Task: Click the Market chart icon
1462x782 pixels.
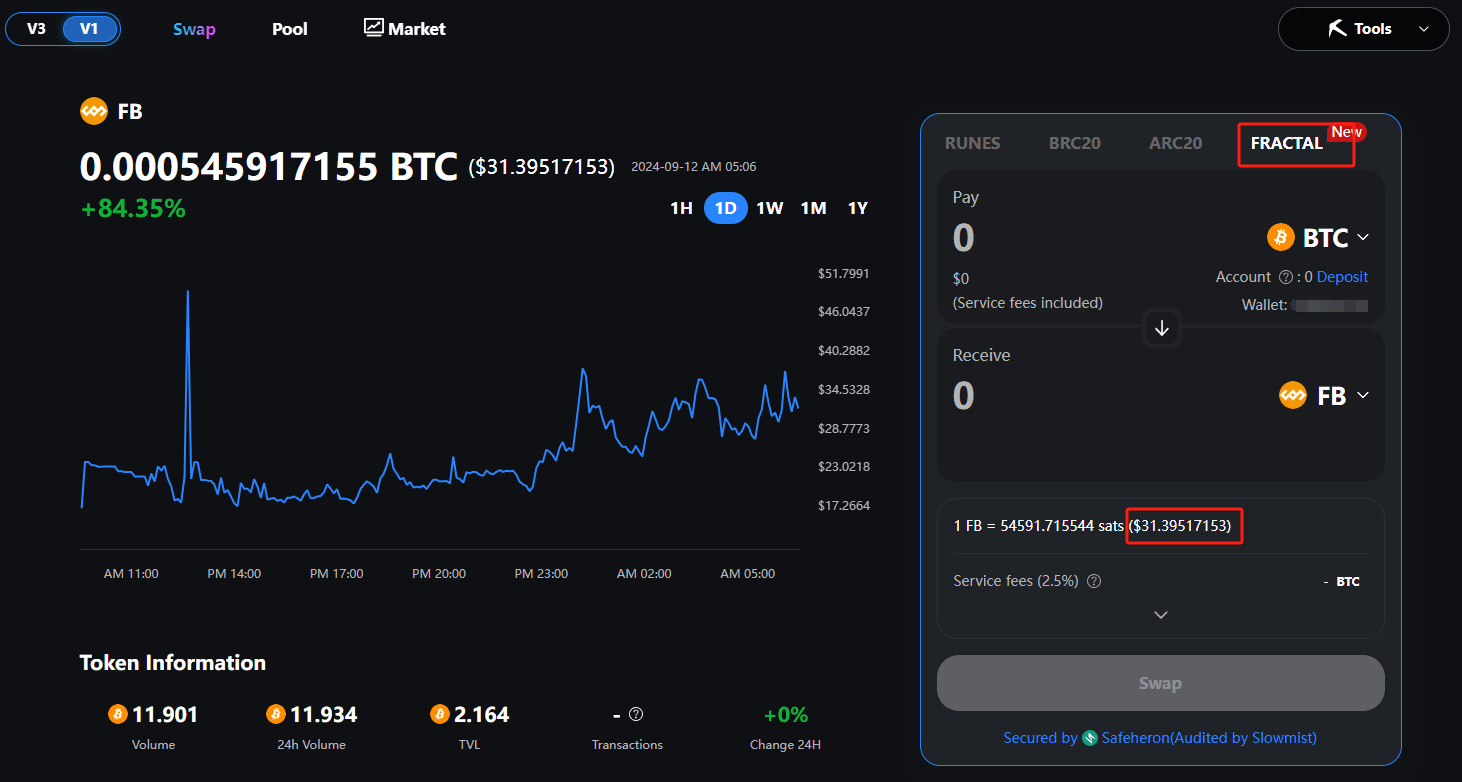Action: tap(374, 28)
